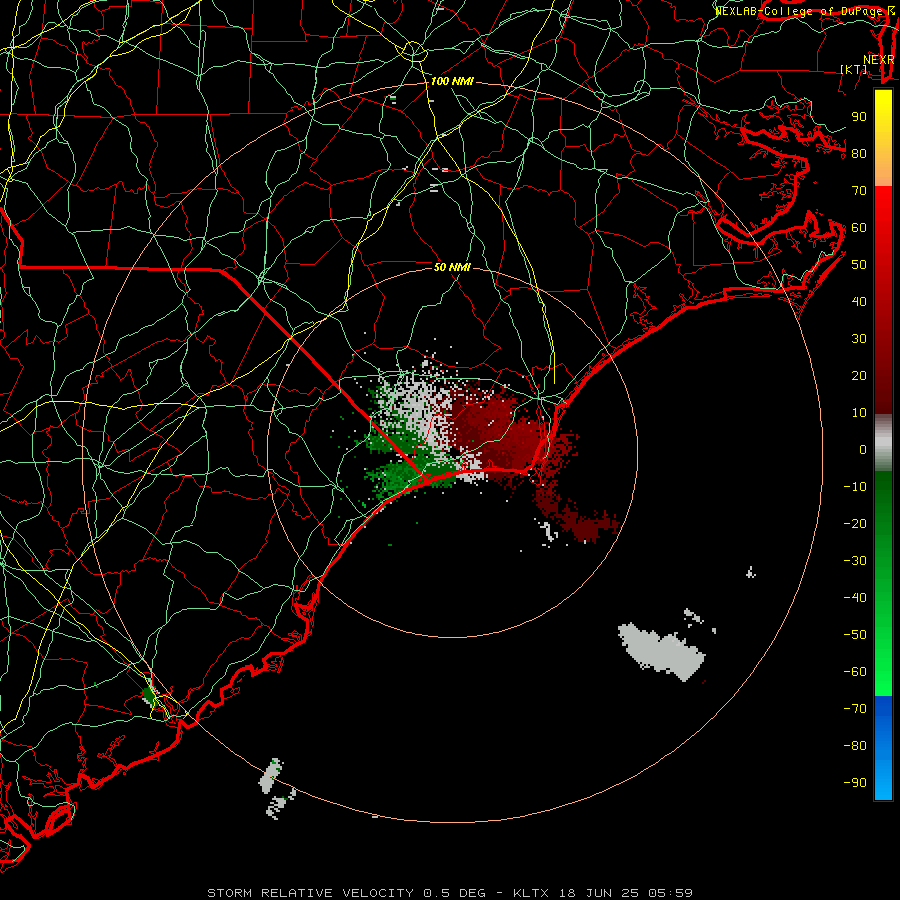Click the 10 value on the velocity scale
Image resolution: width=900 pixels, height=900 pixels.
click(859, 413)
